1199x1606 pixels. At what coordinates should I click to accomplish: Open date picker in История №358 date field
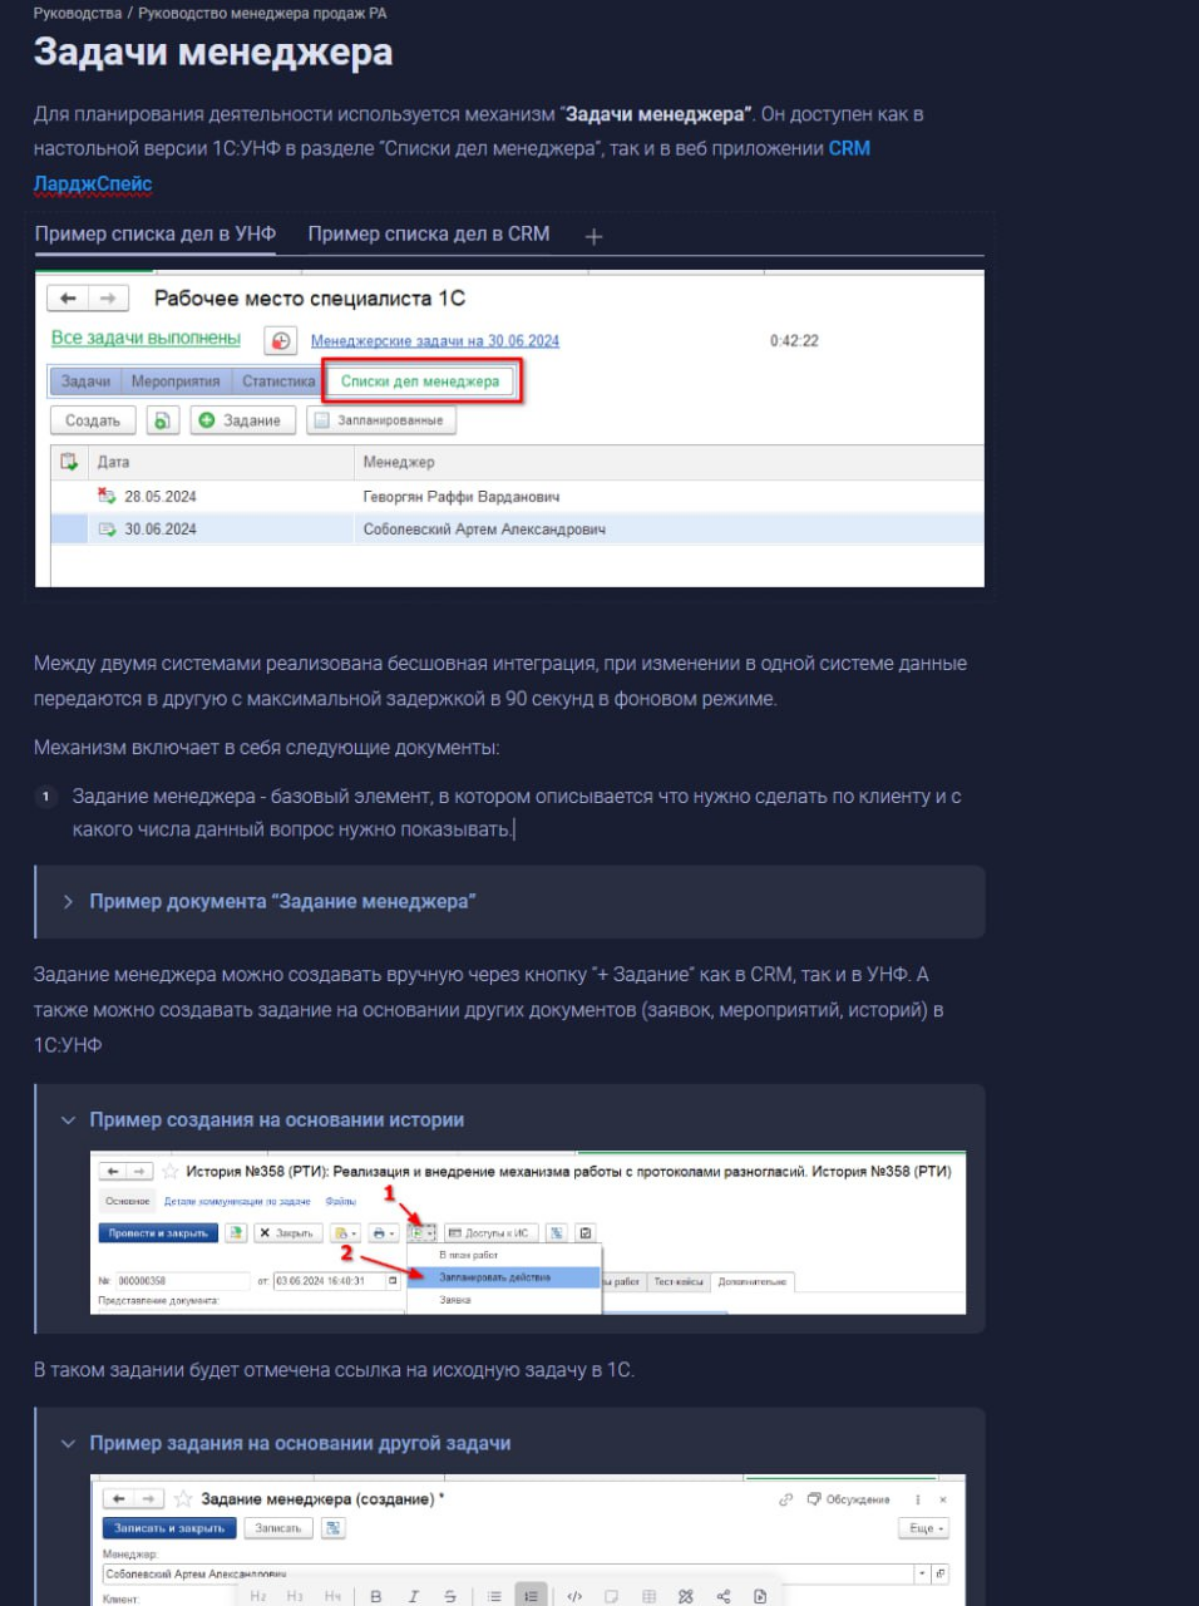coord(393,1280)
